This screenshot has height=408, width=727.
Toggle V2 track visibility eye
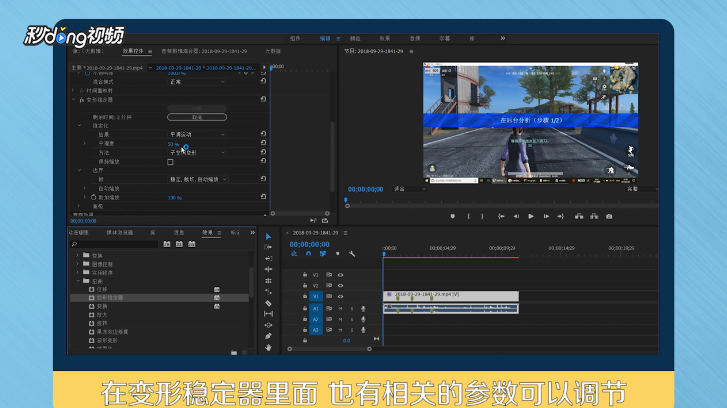pyautogui.click(x=340, y=286)
